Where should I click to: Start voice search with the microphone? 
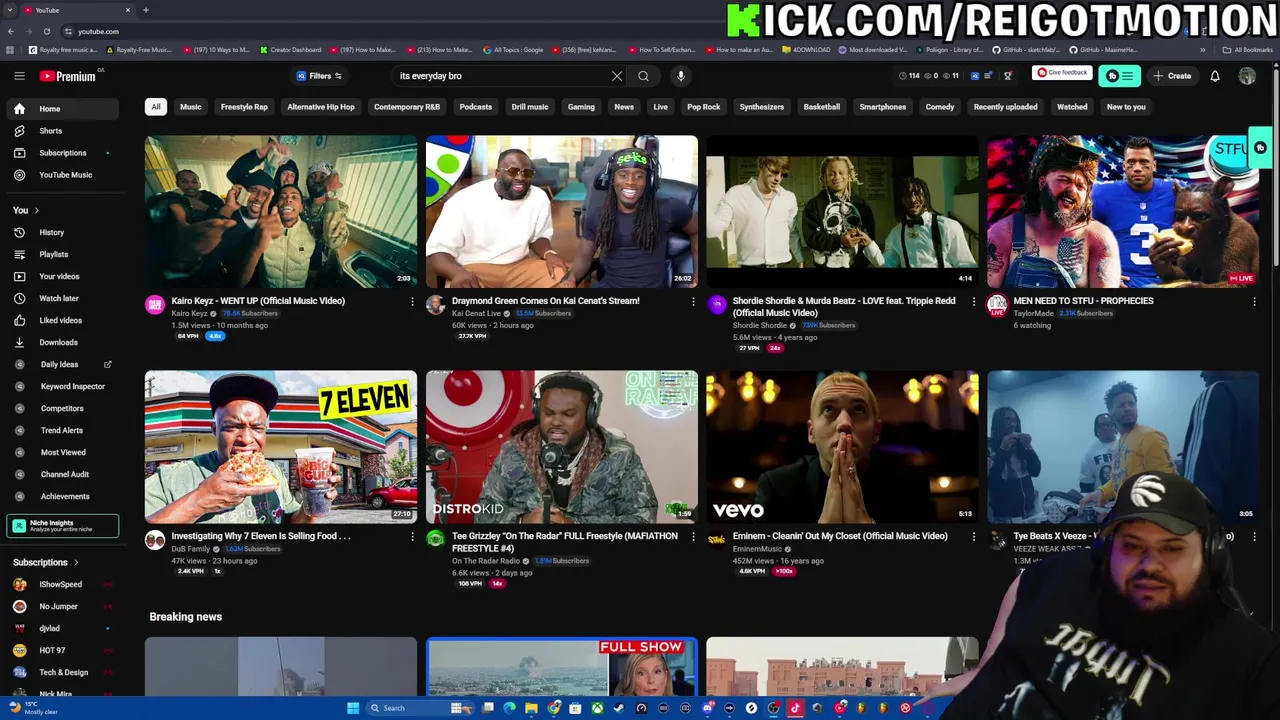[x=681, y=76]
